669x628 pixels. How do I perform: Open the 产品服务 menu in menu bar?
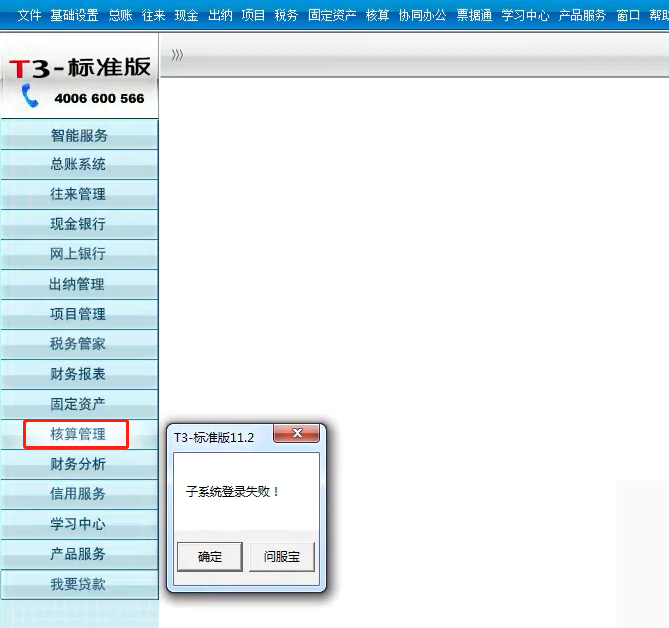[x=582, y=15]
